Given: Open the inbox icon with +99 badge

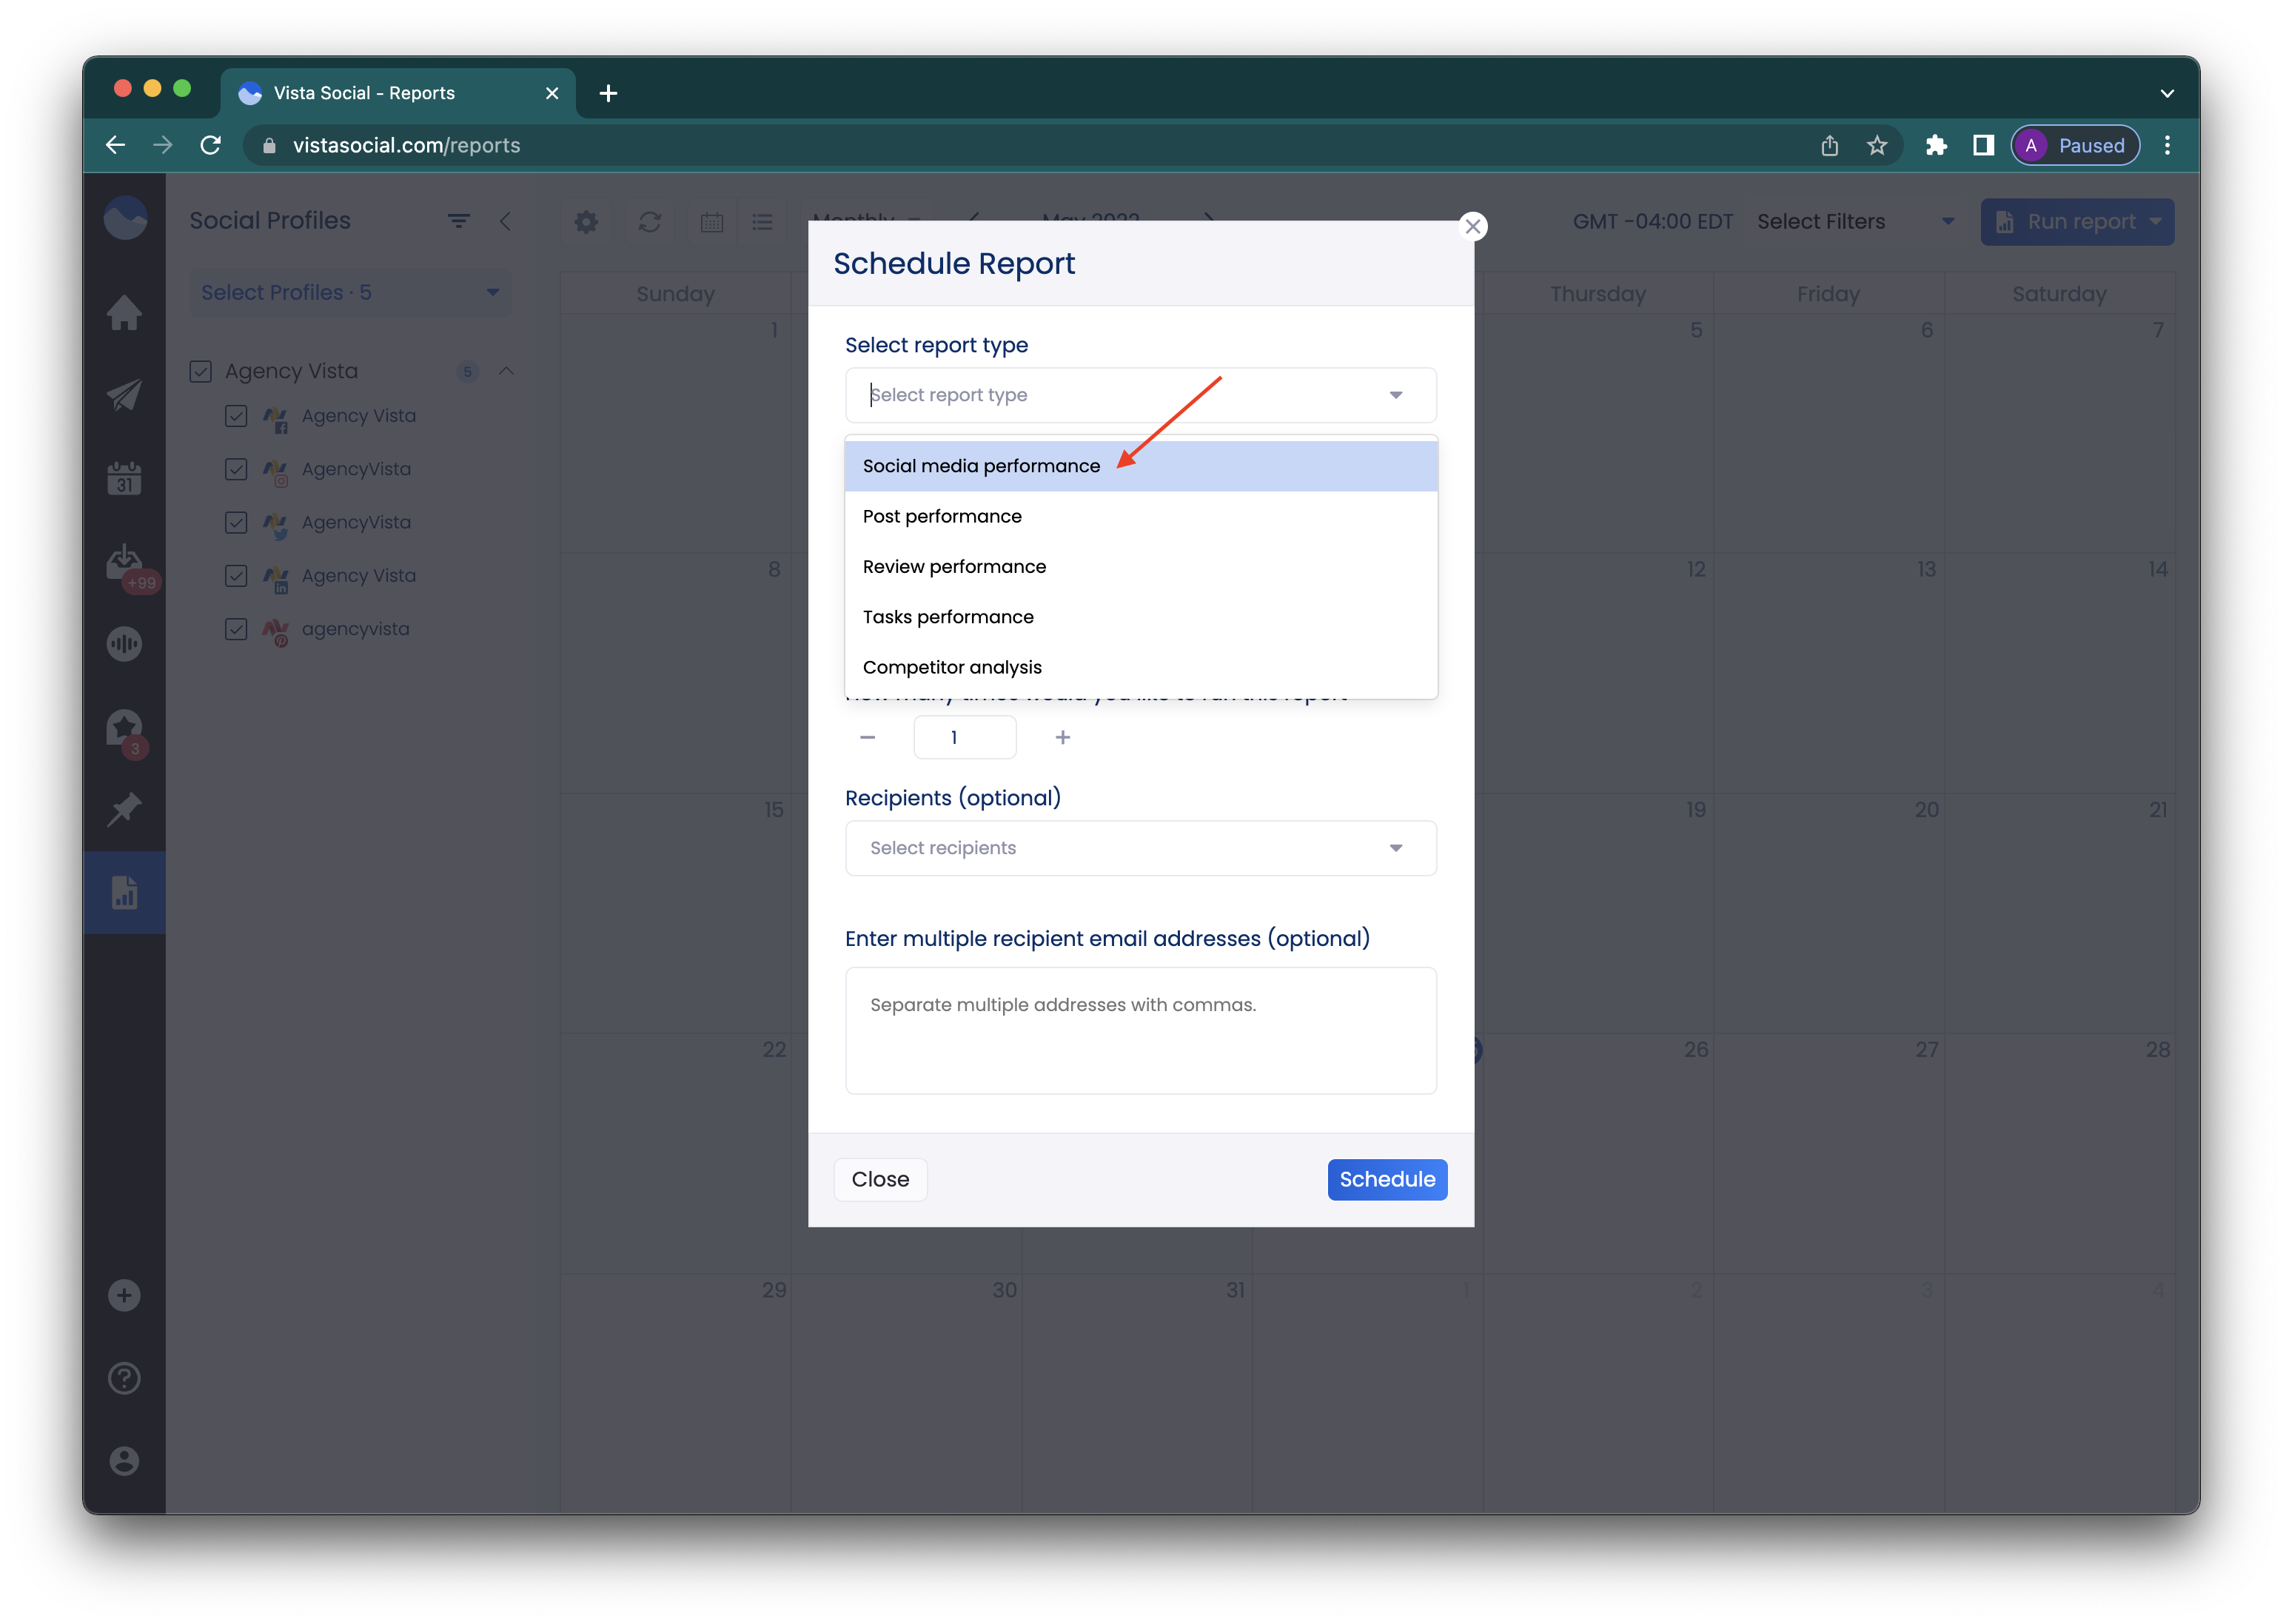Looking at the screenshot, I should coord(124,562).
